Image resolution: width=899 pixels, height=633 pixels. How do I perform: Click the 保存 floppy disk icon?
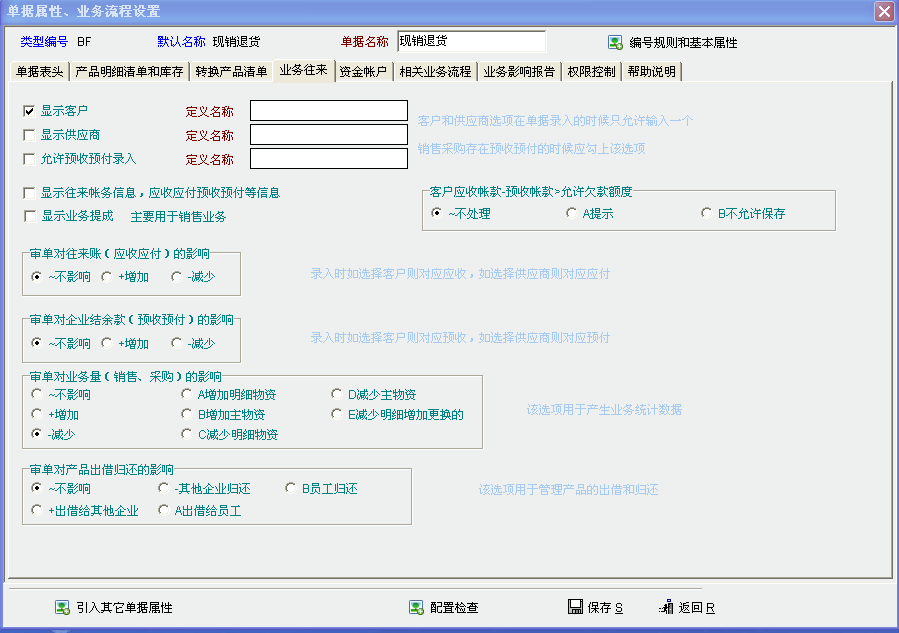(x=575, y=607)
